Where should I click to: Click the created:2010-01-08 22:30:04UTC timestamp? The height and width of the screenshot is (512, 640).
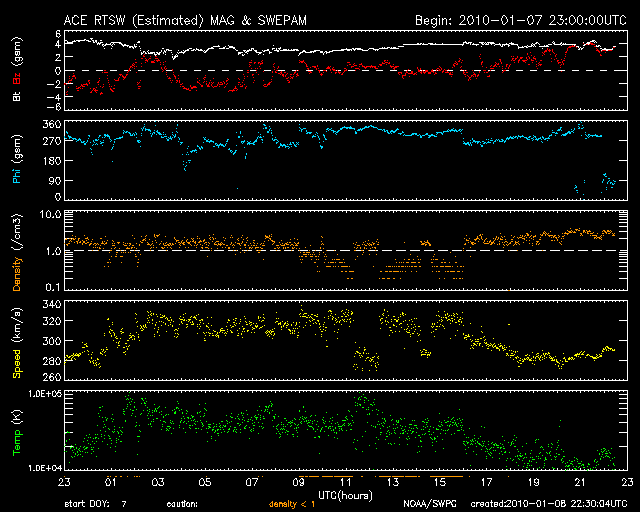(x=549, y=504)
